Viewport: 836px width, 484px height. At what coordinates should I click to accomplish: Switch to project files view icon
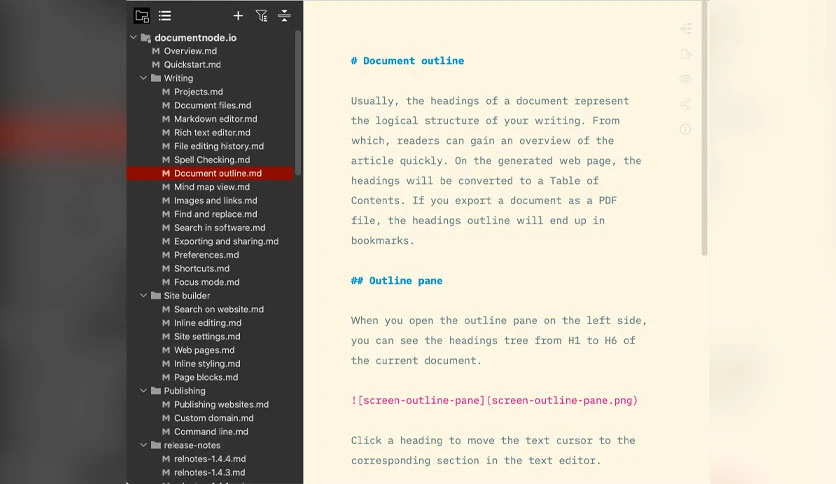coord(142,16)
